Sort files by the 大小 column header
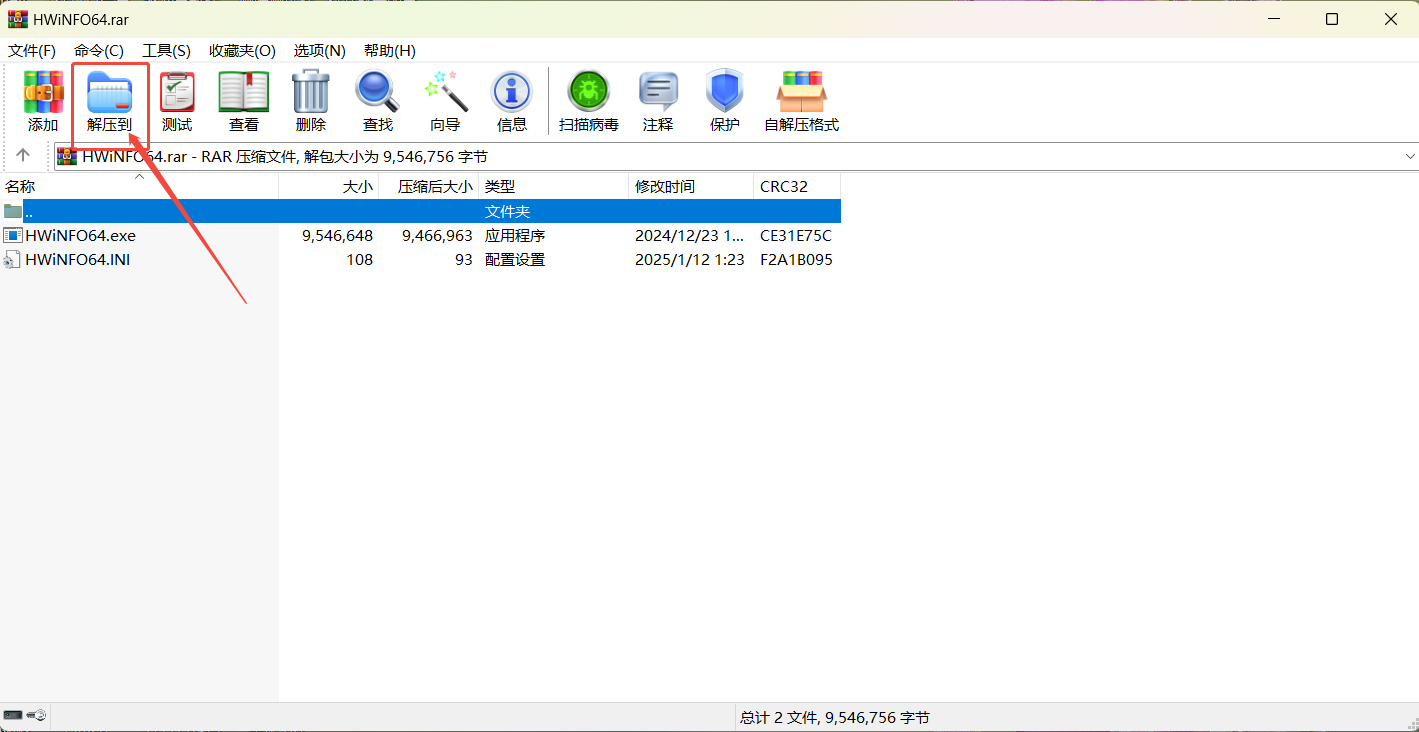Viewport: 1419px width, 732px height. click(x=357, y=186)
